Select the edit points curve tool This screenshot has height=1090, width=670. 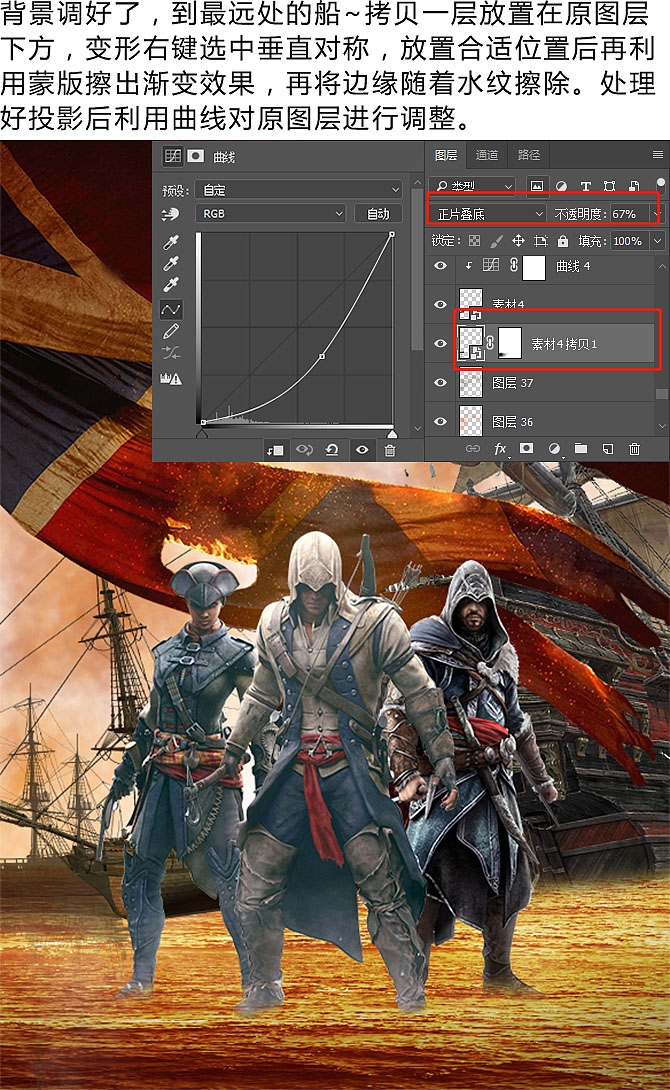pos(170,309)
